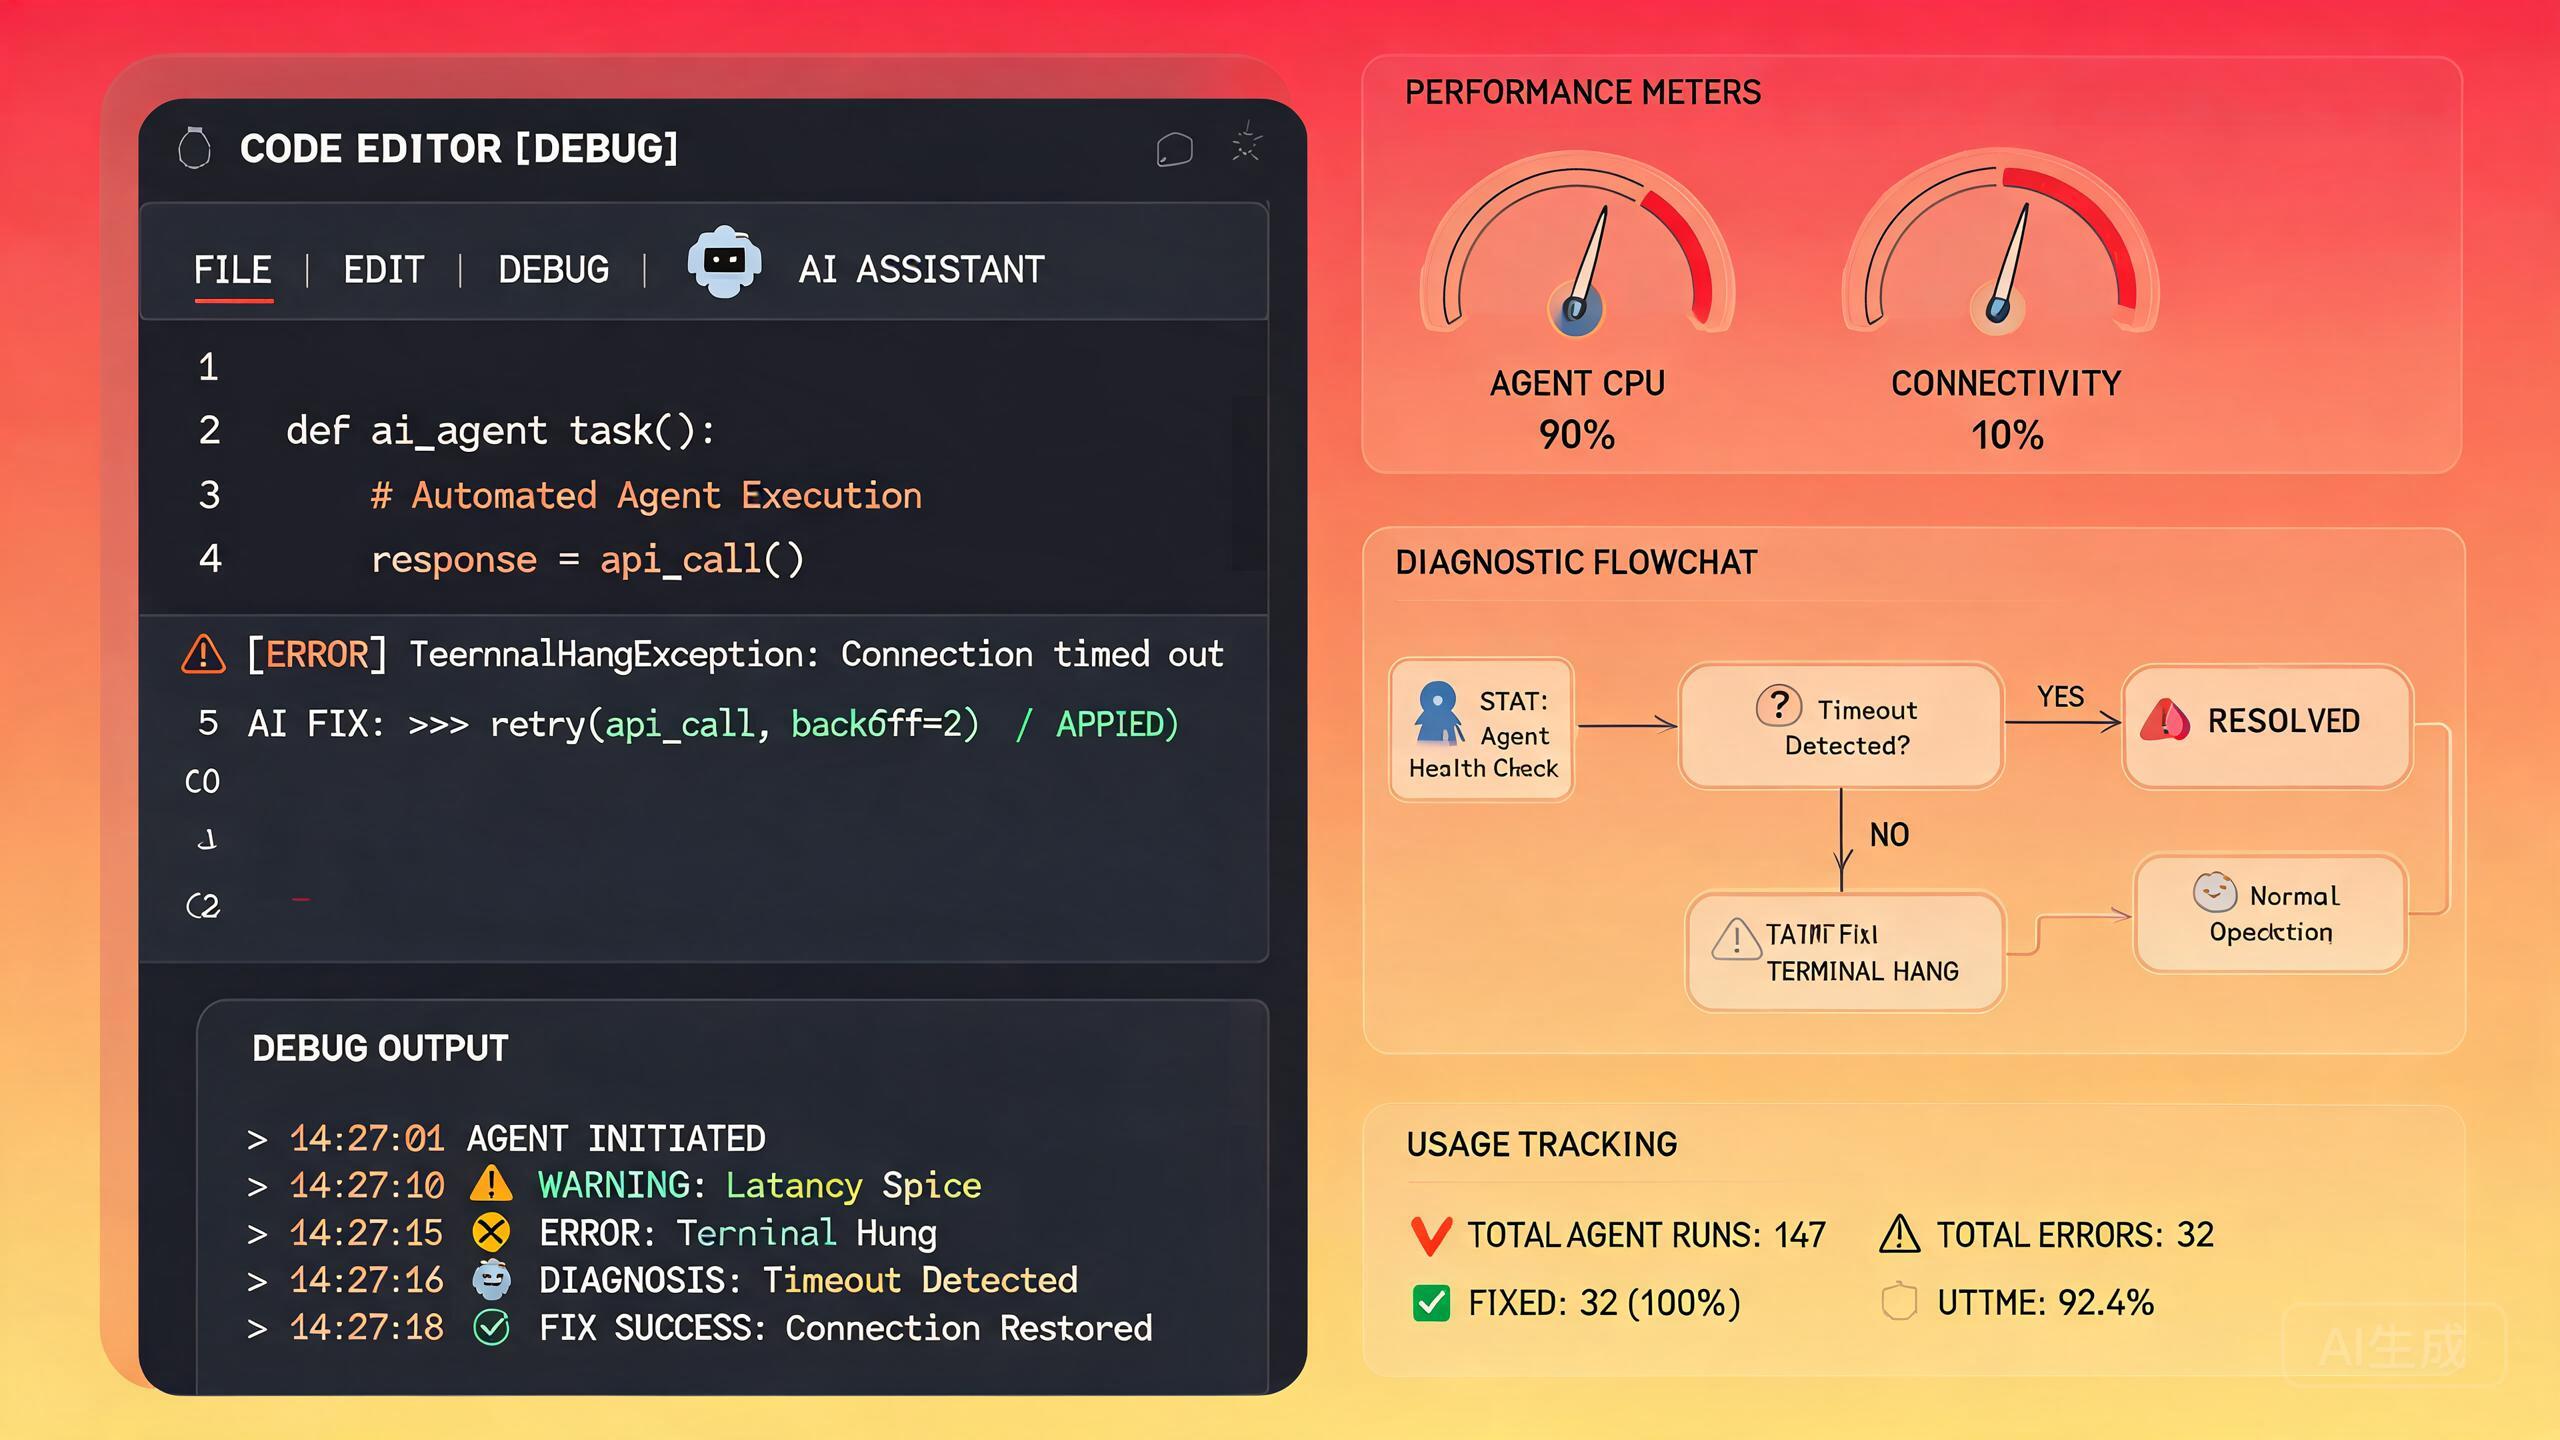The width and height of the screenshot is (2560, 1440).
Task: Click the USAGE TRACKING heading
Action: click(1541, 1144)
